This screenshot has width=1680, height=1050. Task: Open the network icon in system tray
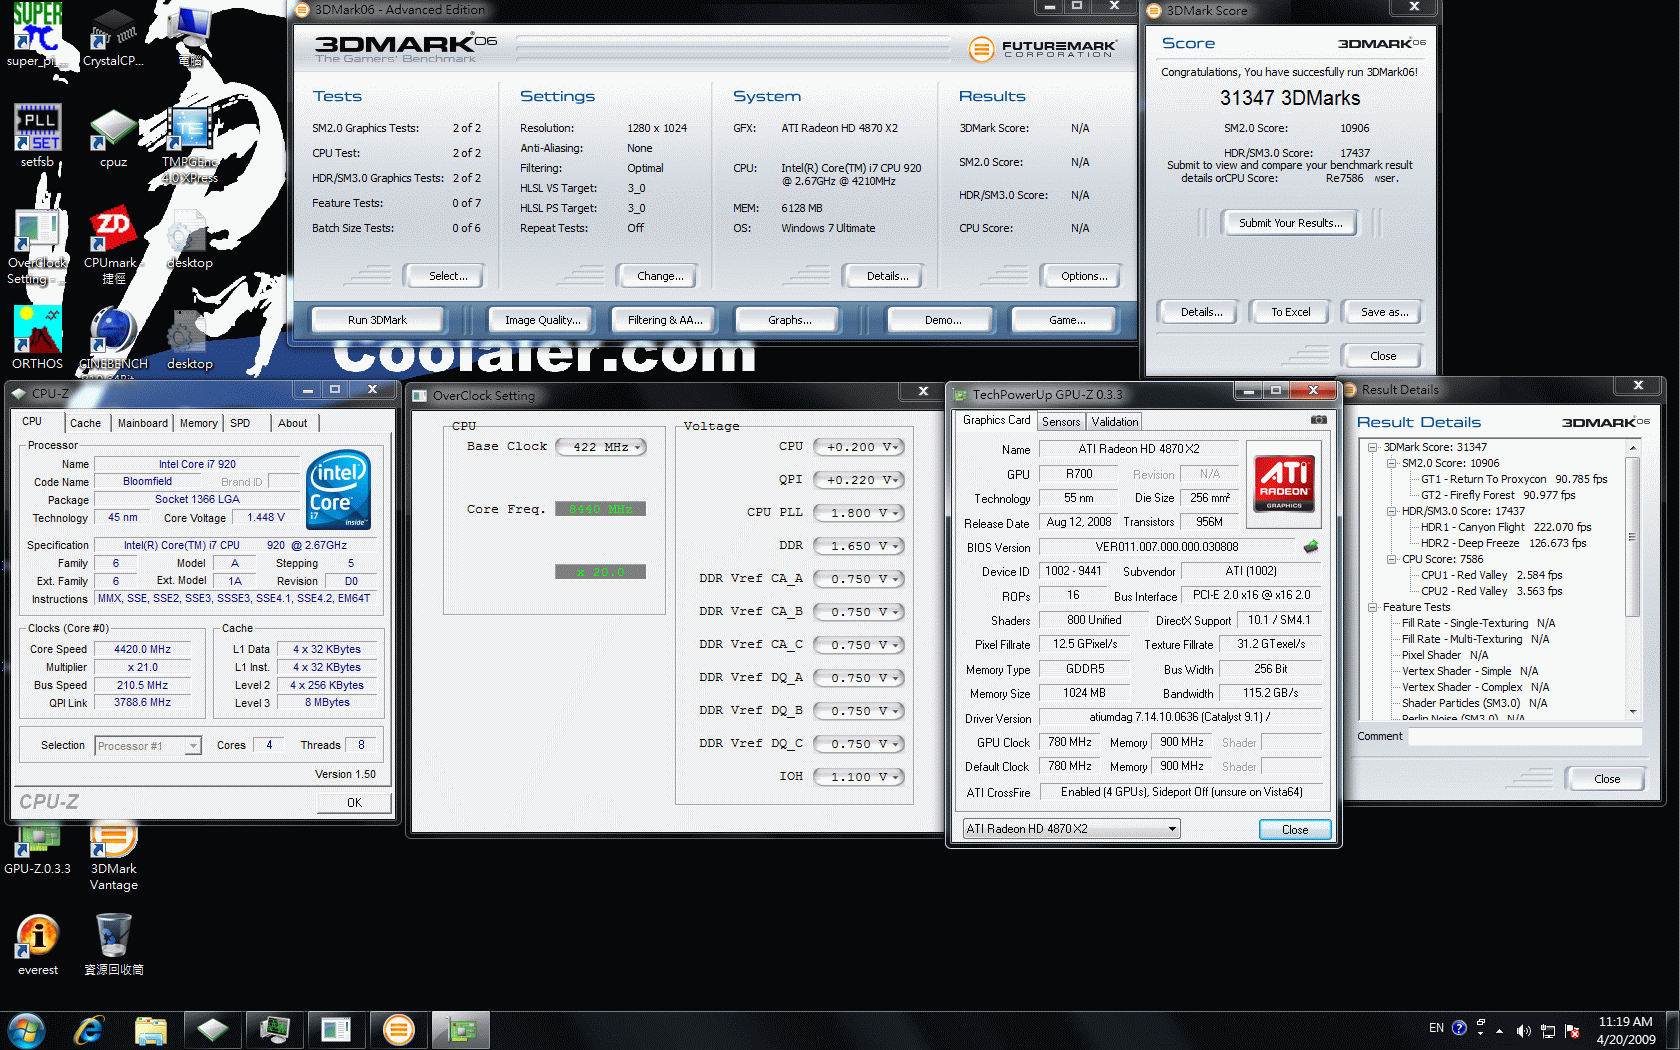[1548, 1030]
